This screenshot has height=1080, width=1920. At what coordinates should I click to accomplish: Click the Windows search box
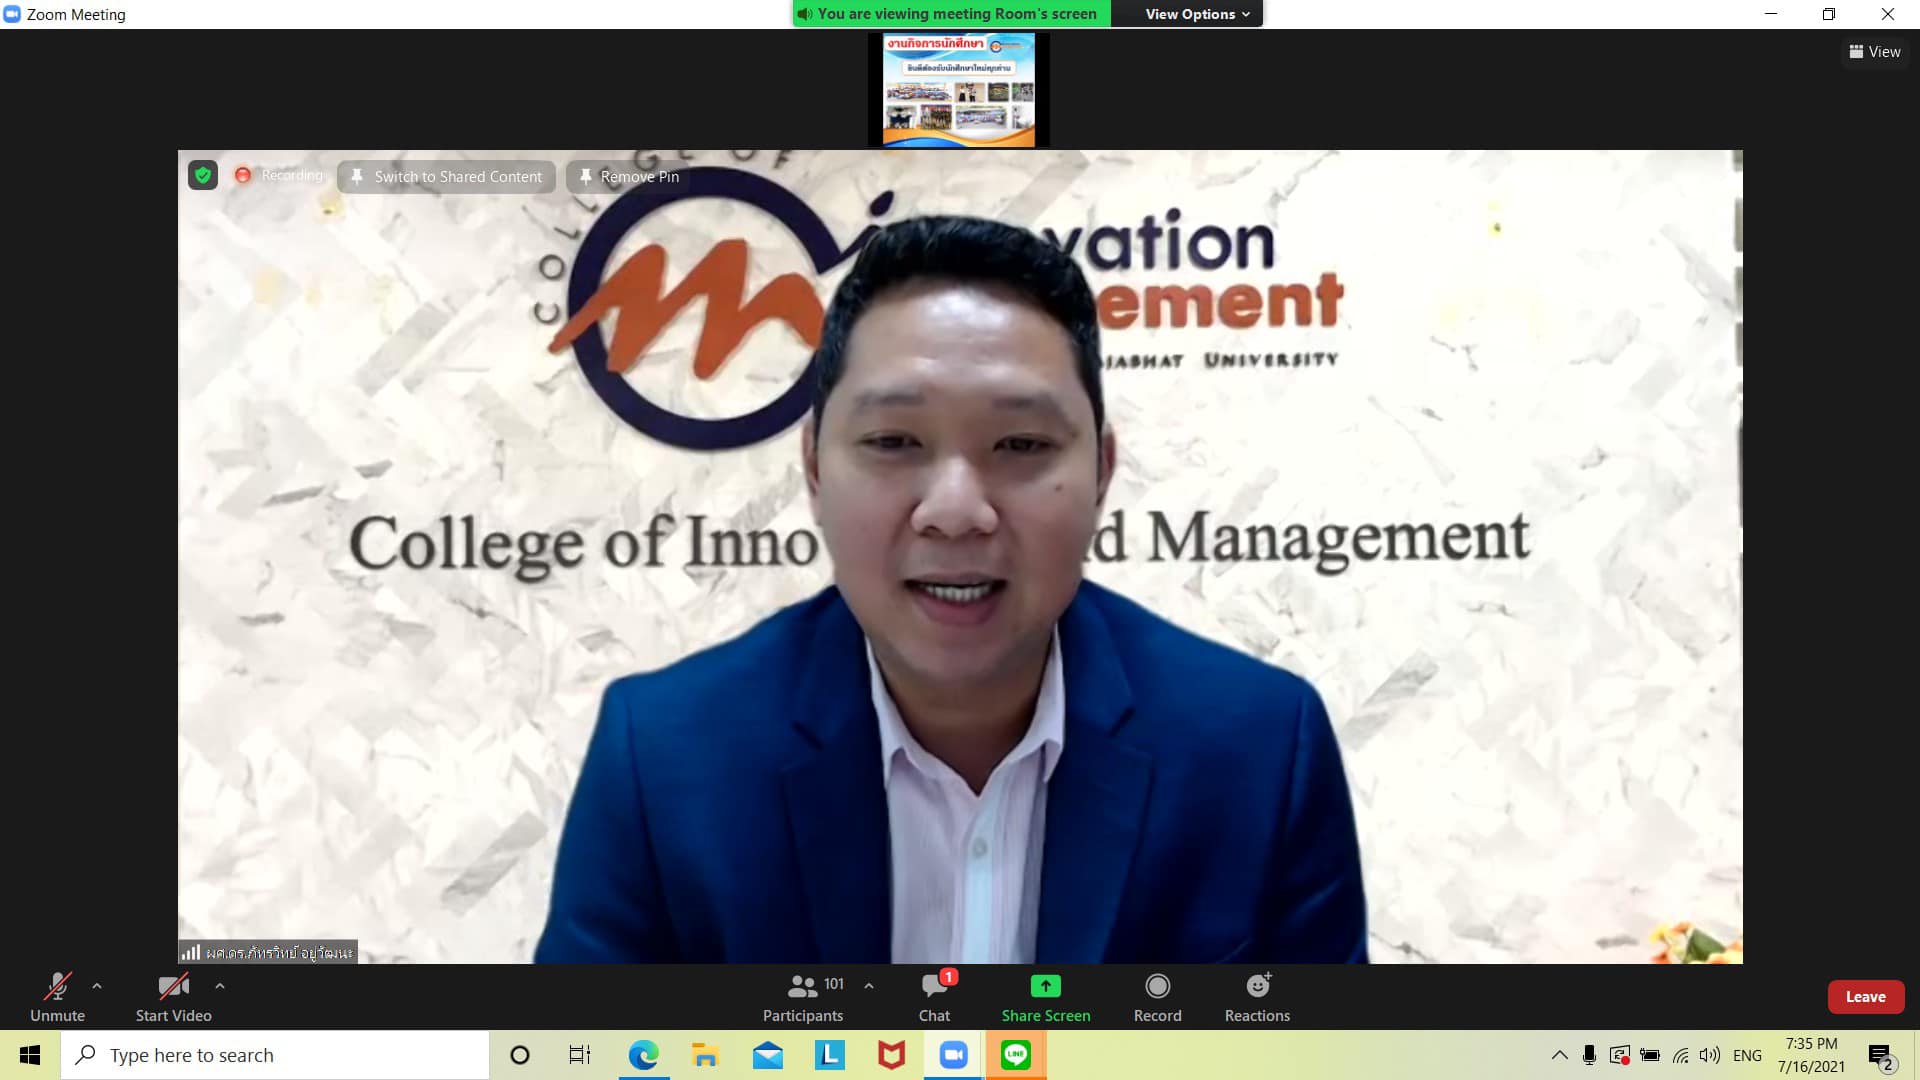275,1055
